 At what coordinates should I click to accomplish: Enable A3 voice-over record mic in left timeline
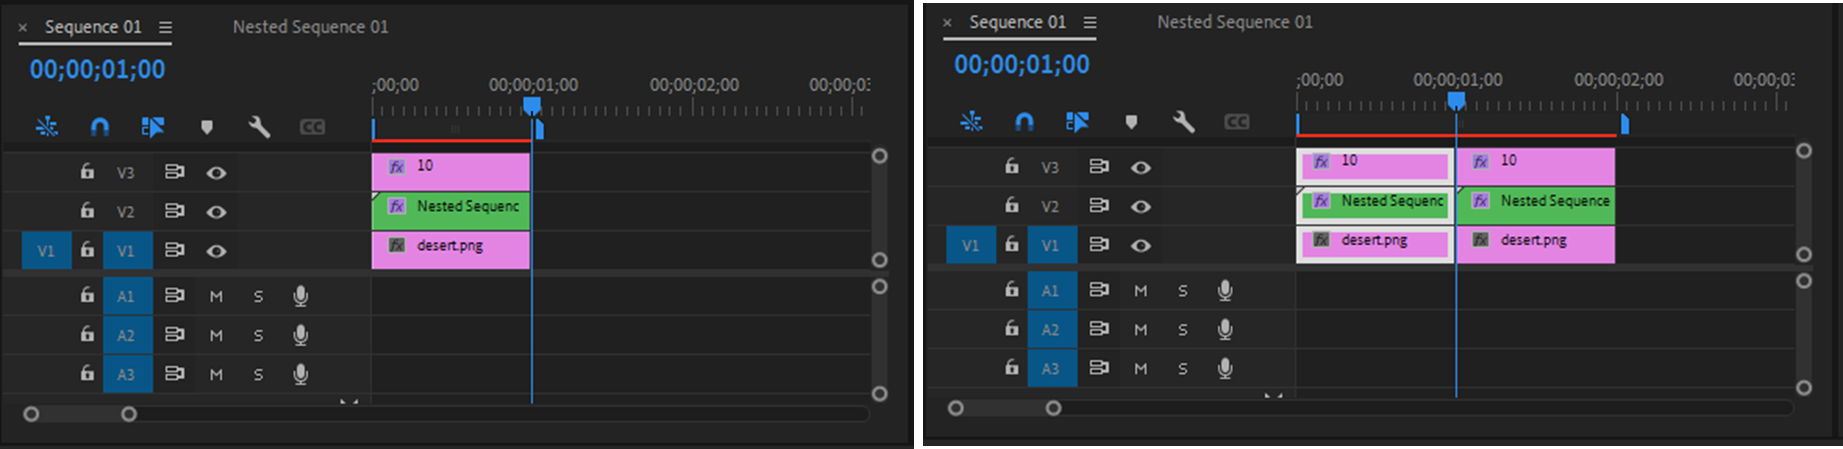(x=300, y=374)
